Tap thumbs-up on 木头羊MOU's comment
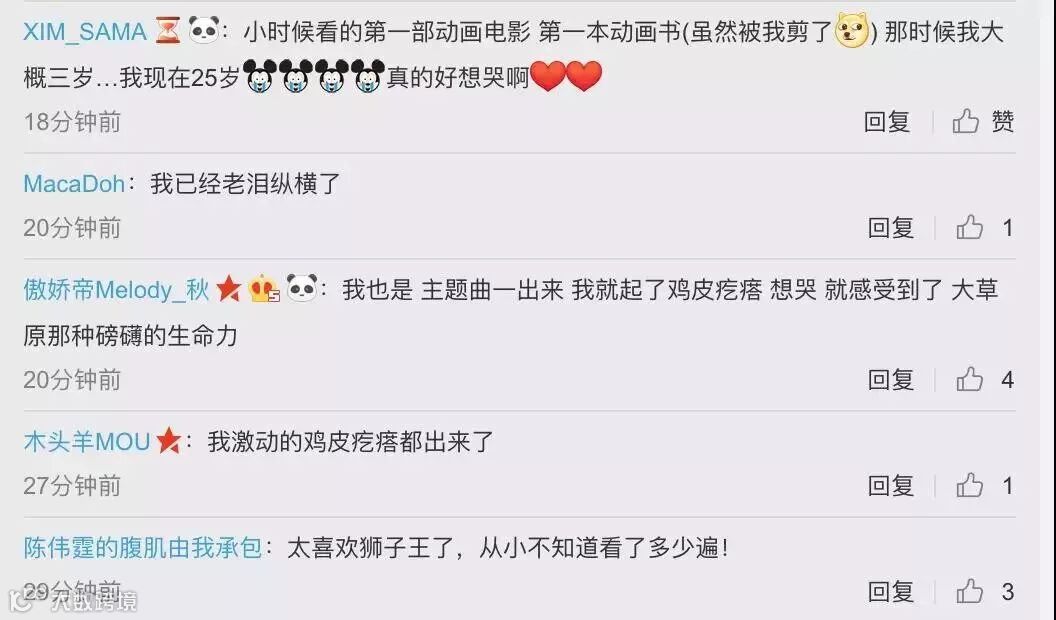Image resolution: width=1056 pixels, height=620 pixels. click(x=969, y=485)
